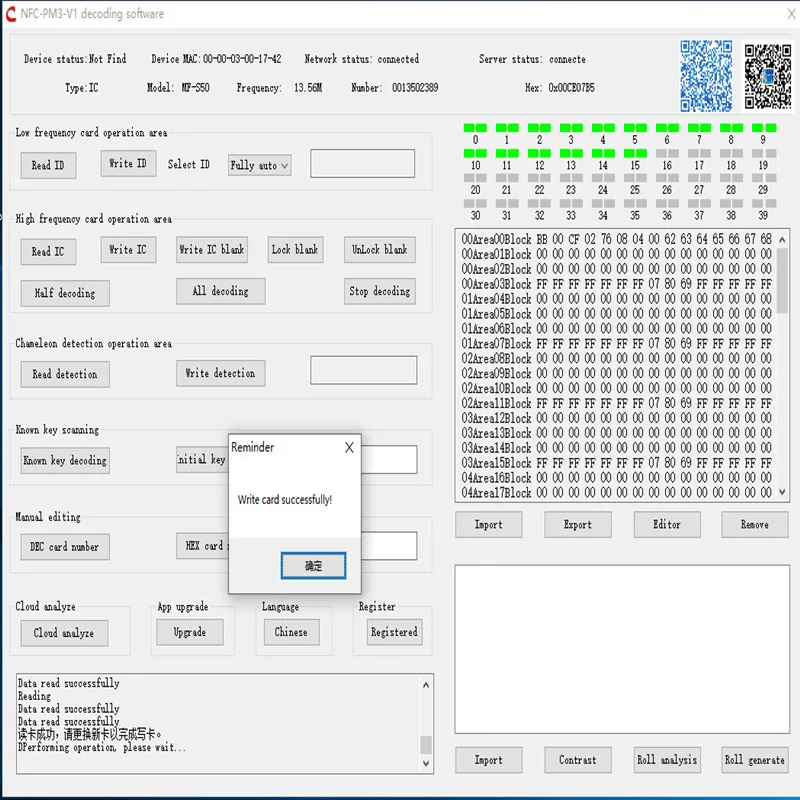Click log panel scroll down arrow

426,764
